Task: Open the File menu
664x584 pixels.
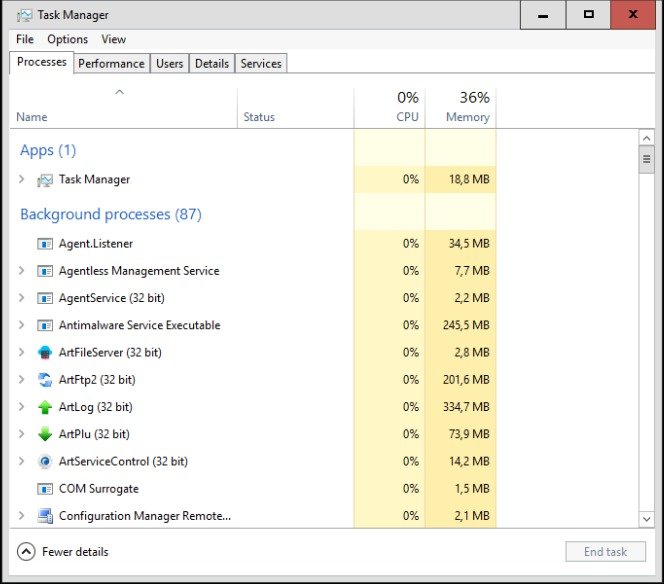Action: 25,39
